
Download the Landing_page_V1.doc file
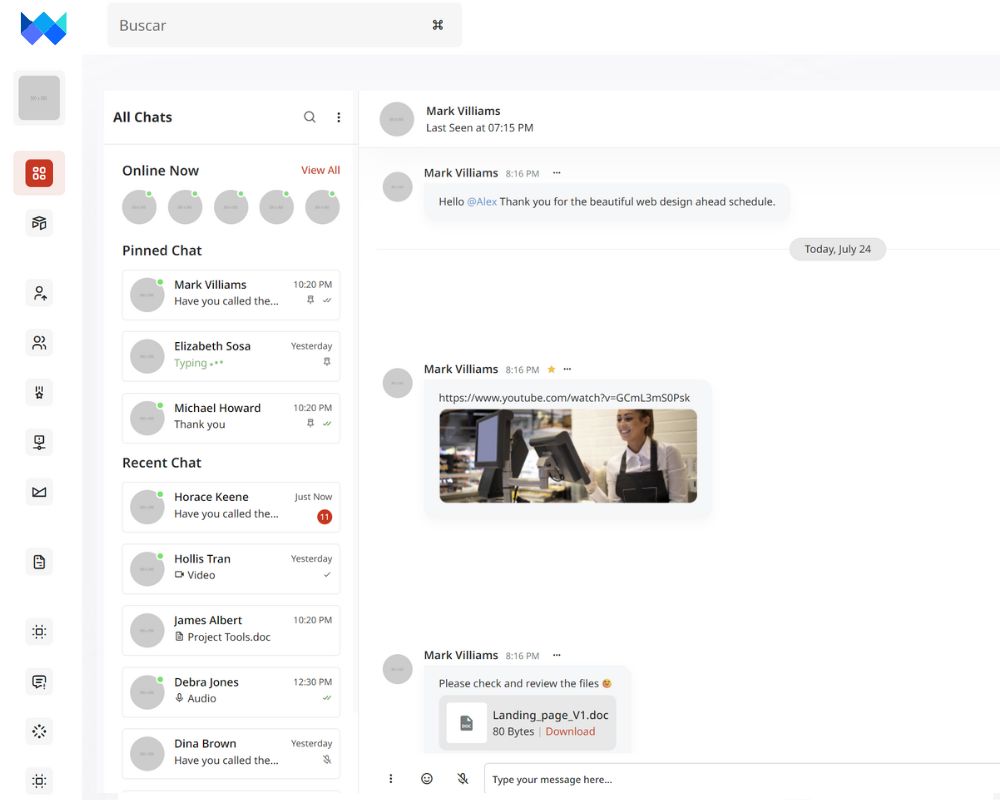point(571,731)
